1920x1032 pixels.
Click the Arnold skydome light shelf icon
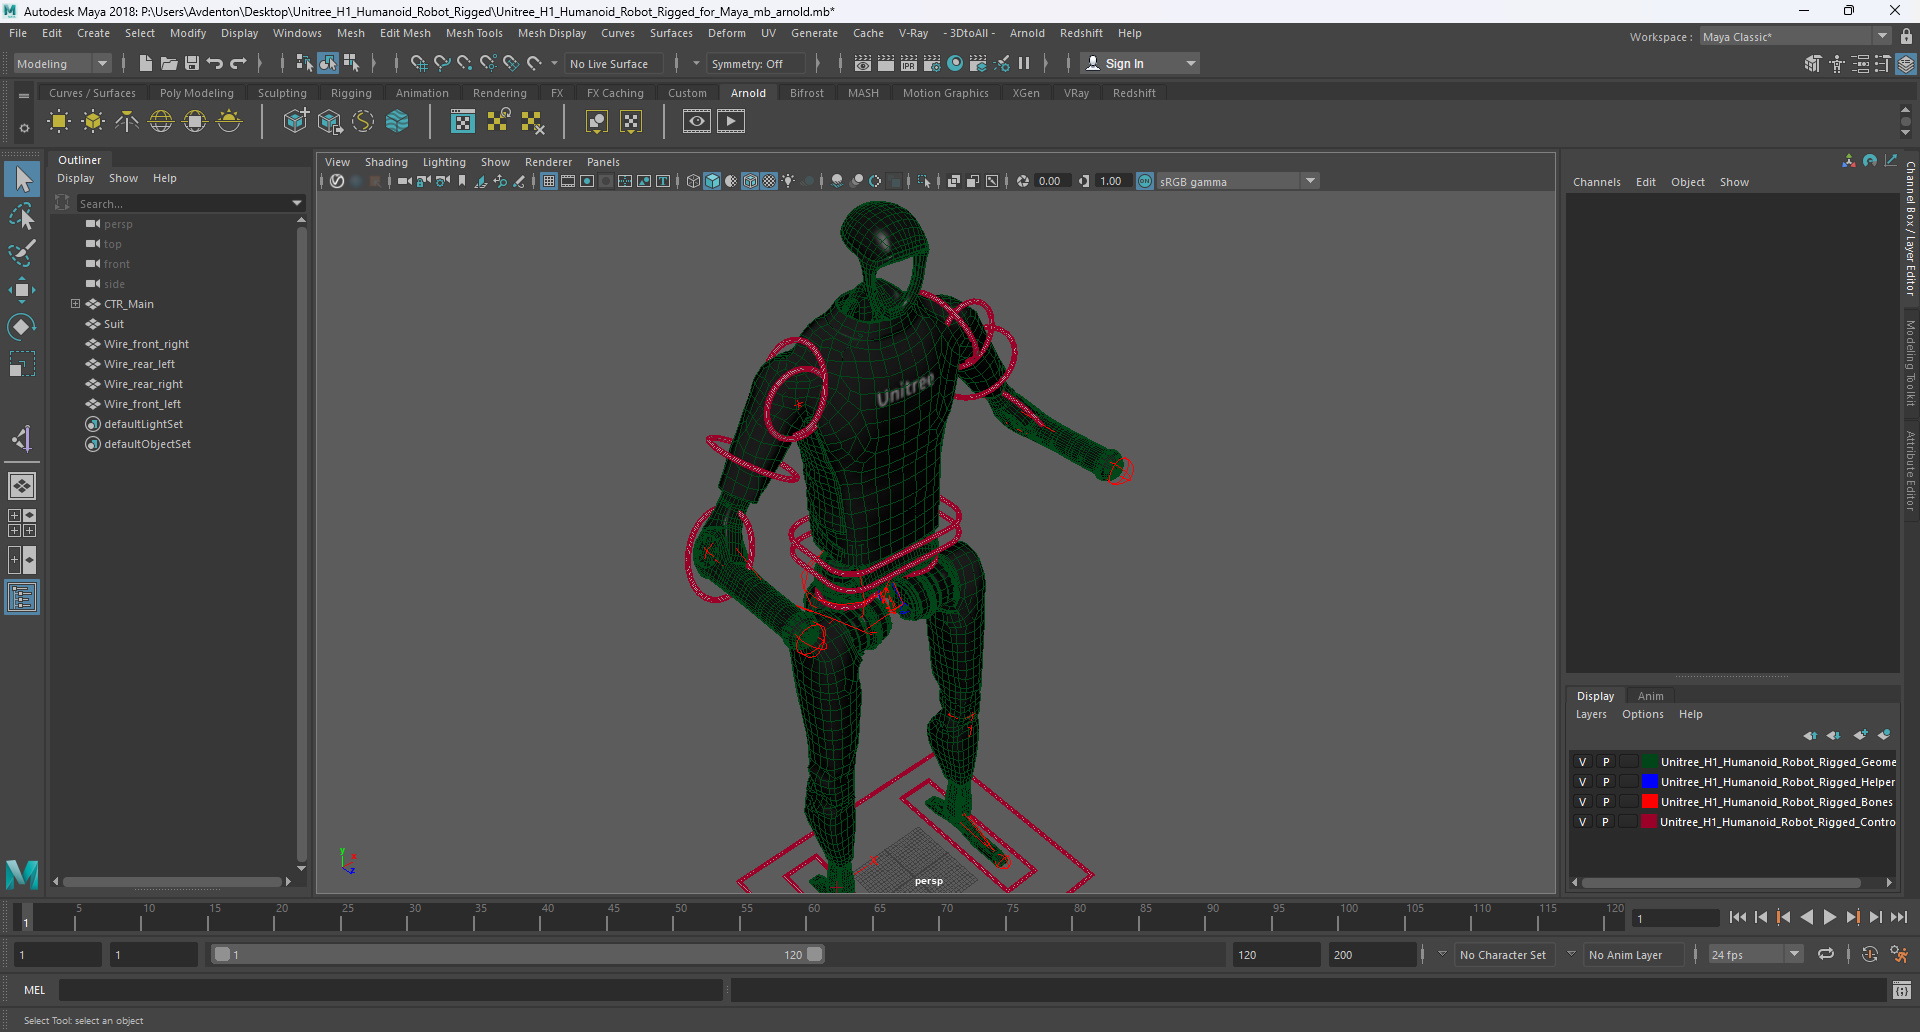161,122
